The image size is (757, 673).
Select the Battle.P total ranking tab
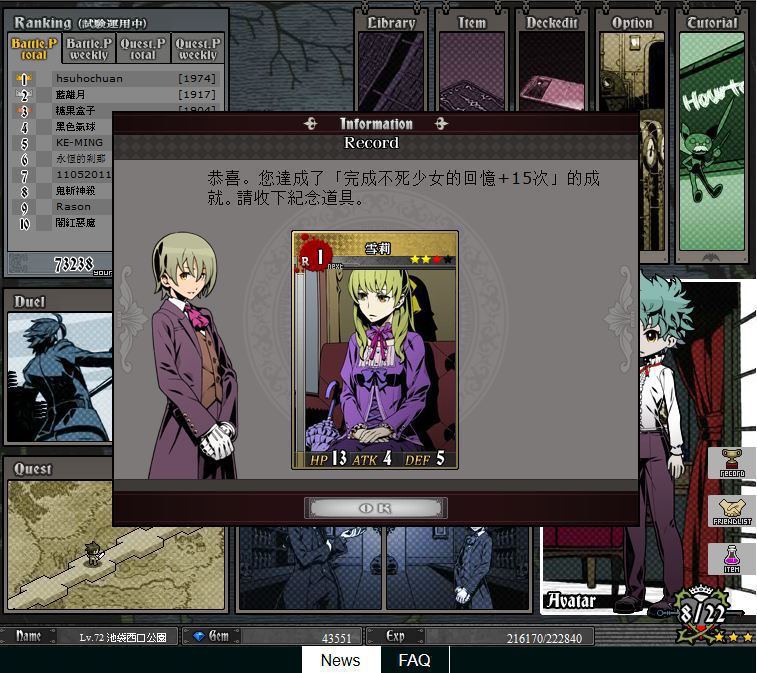point(34,49)
